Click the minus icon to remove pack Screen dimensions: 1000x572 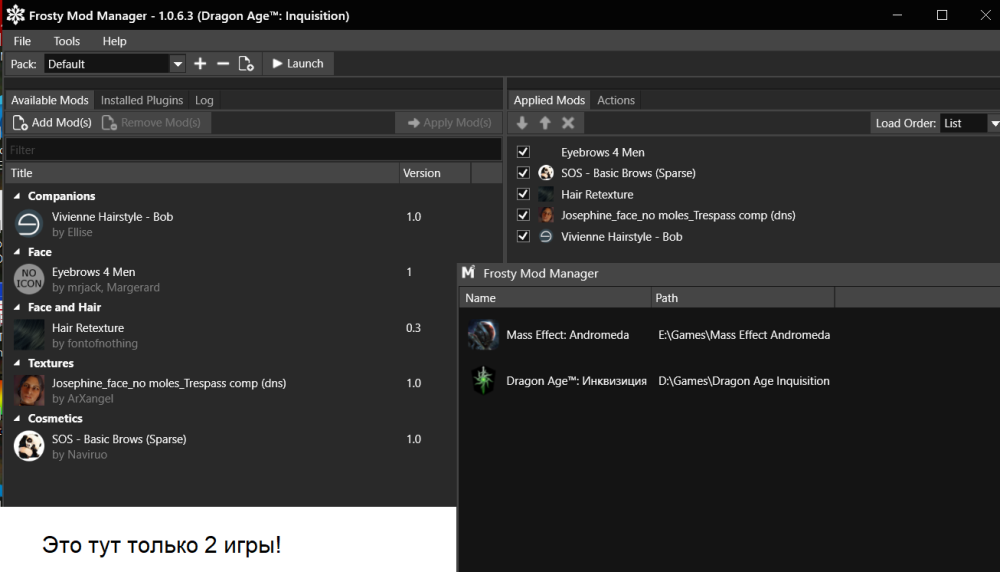223,64
